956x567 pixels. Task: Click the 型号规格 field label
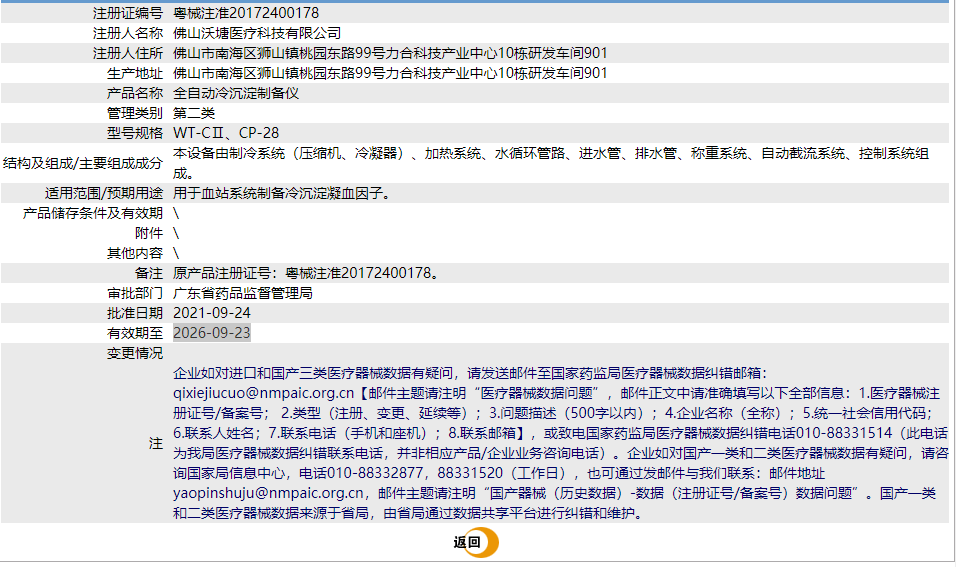point(135,133)
